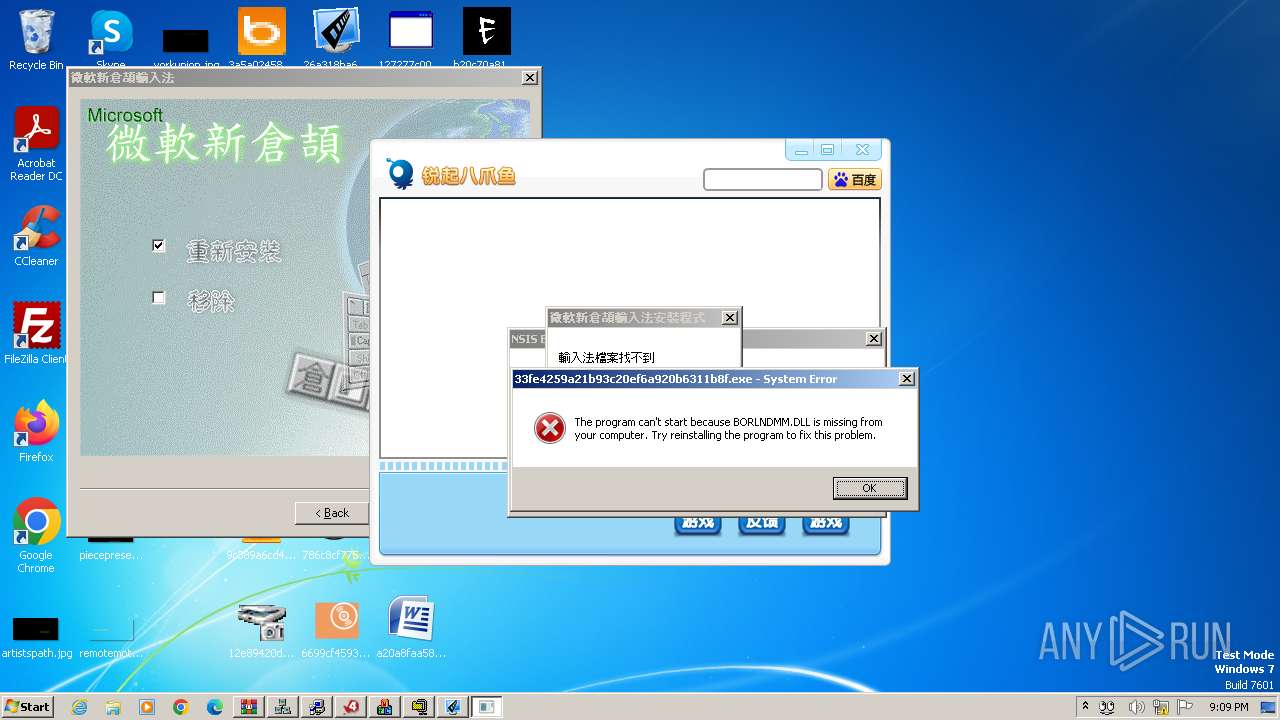Check the 移除 (remove) checkbox
The width and height of the screenshot is (1280, 720).
pos(158,297)
